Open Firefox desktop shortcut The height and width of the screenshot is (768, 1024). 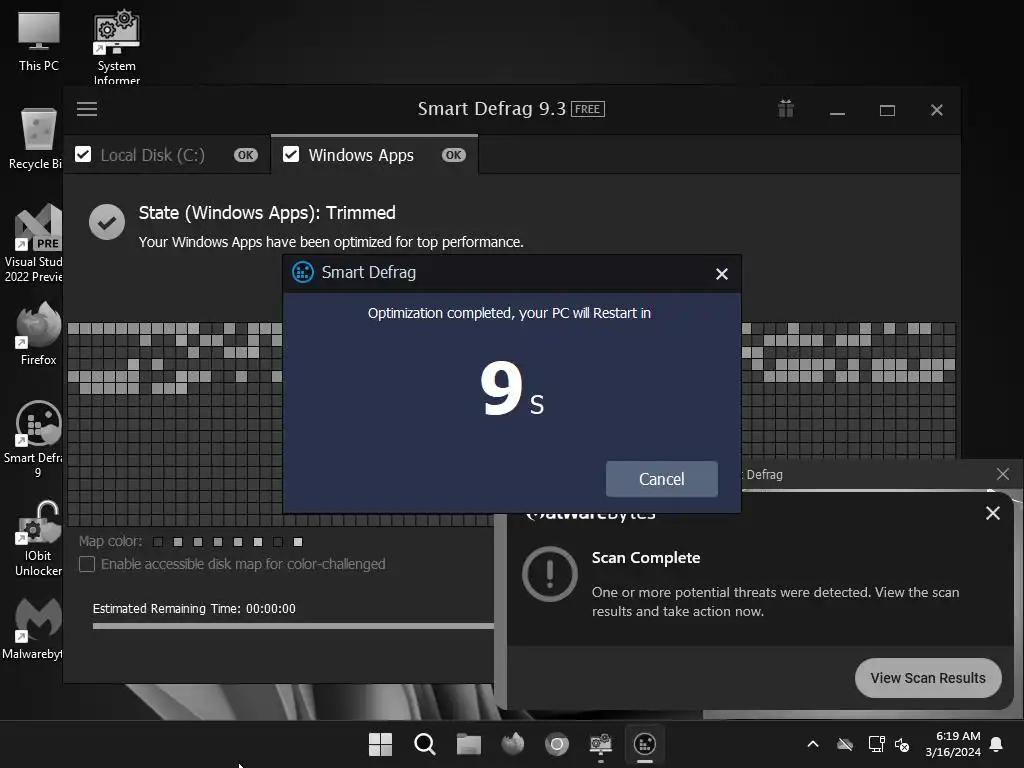pyautogui.click(x=38, y=334)
